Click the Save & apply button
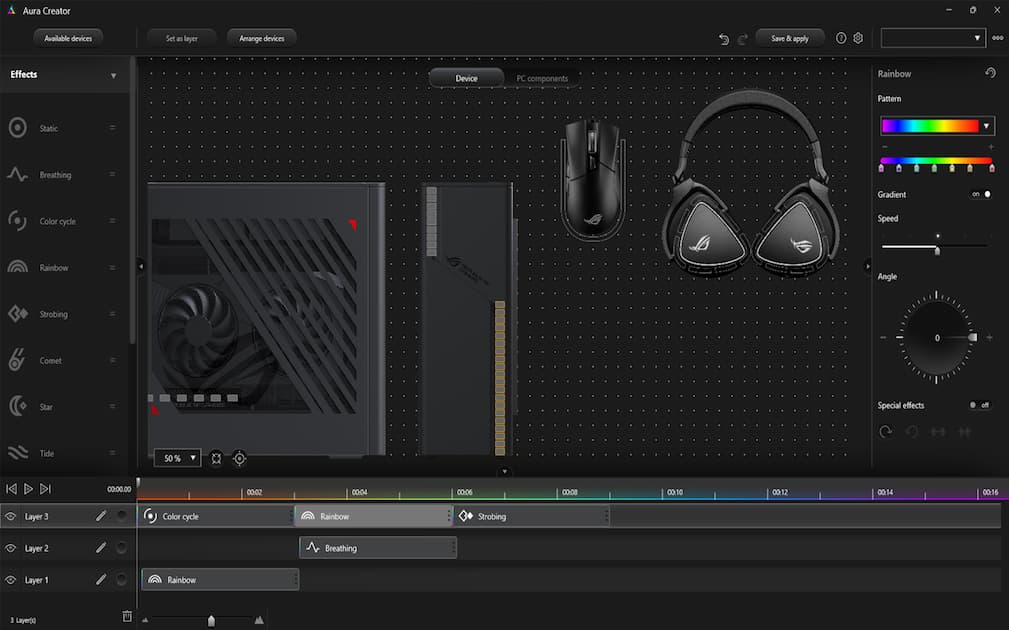This screenshot has height=630, width=1009. click(789, 37)
